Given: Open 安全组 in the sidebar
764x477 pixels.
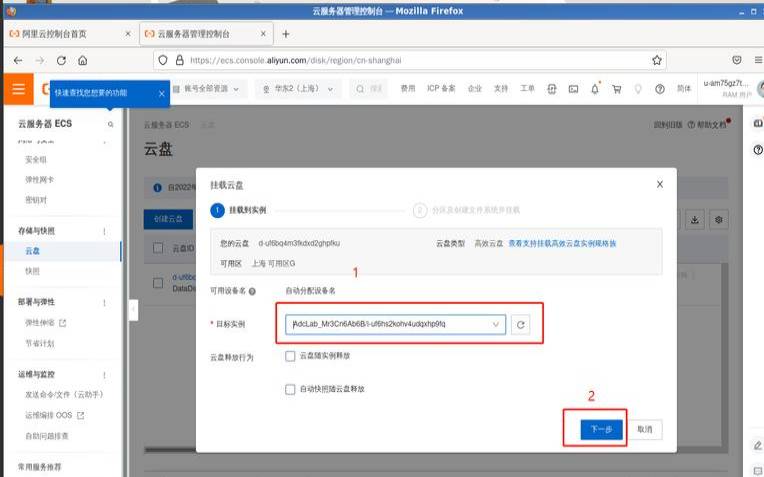Looking at the screenshot, I should tap(36, 159).
